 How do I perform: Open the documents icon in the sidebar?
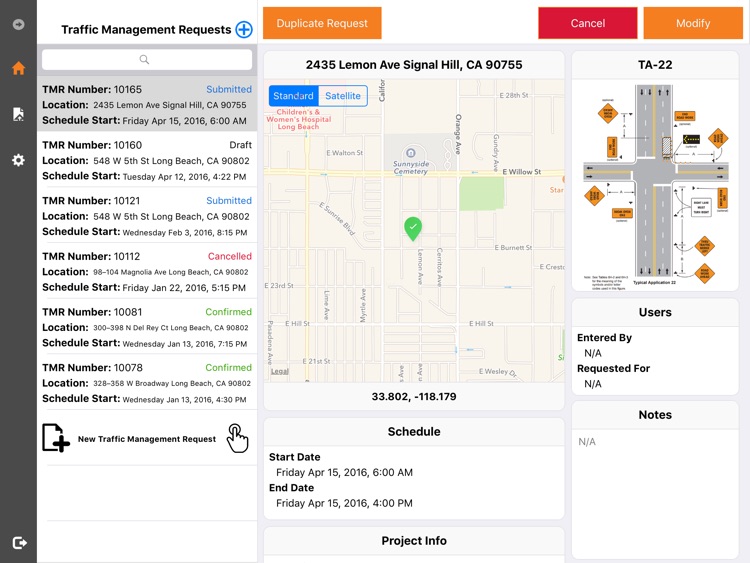18,114
